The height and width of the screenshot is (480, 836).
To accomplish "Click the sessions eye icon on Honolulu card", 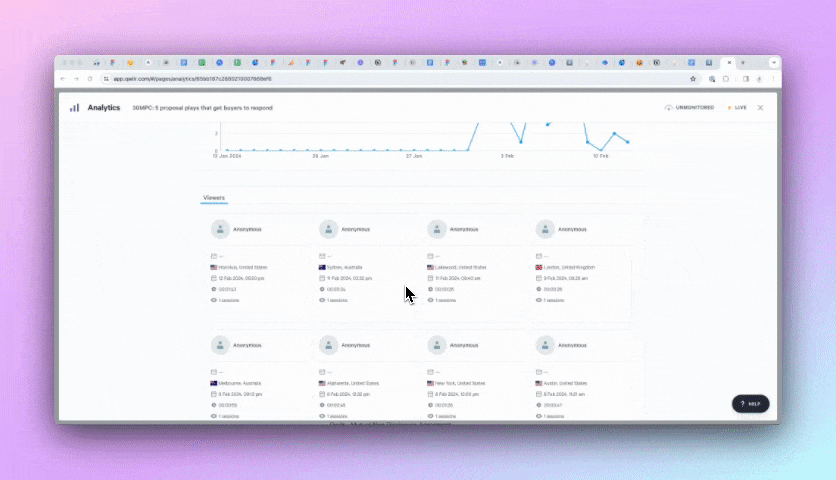I will [x=214, y=300].
